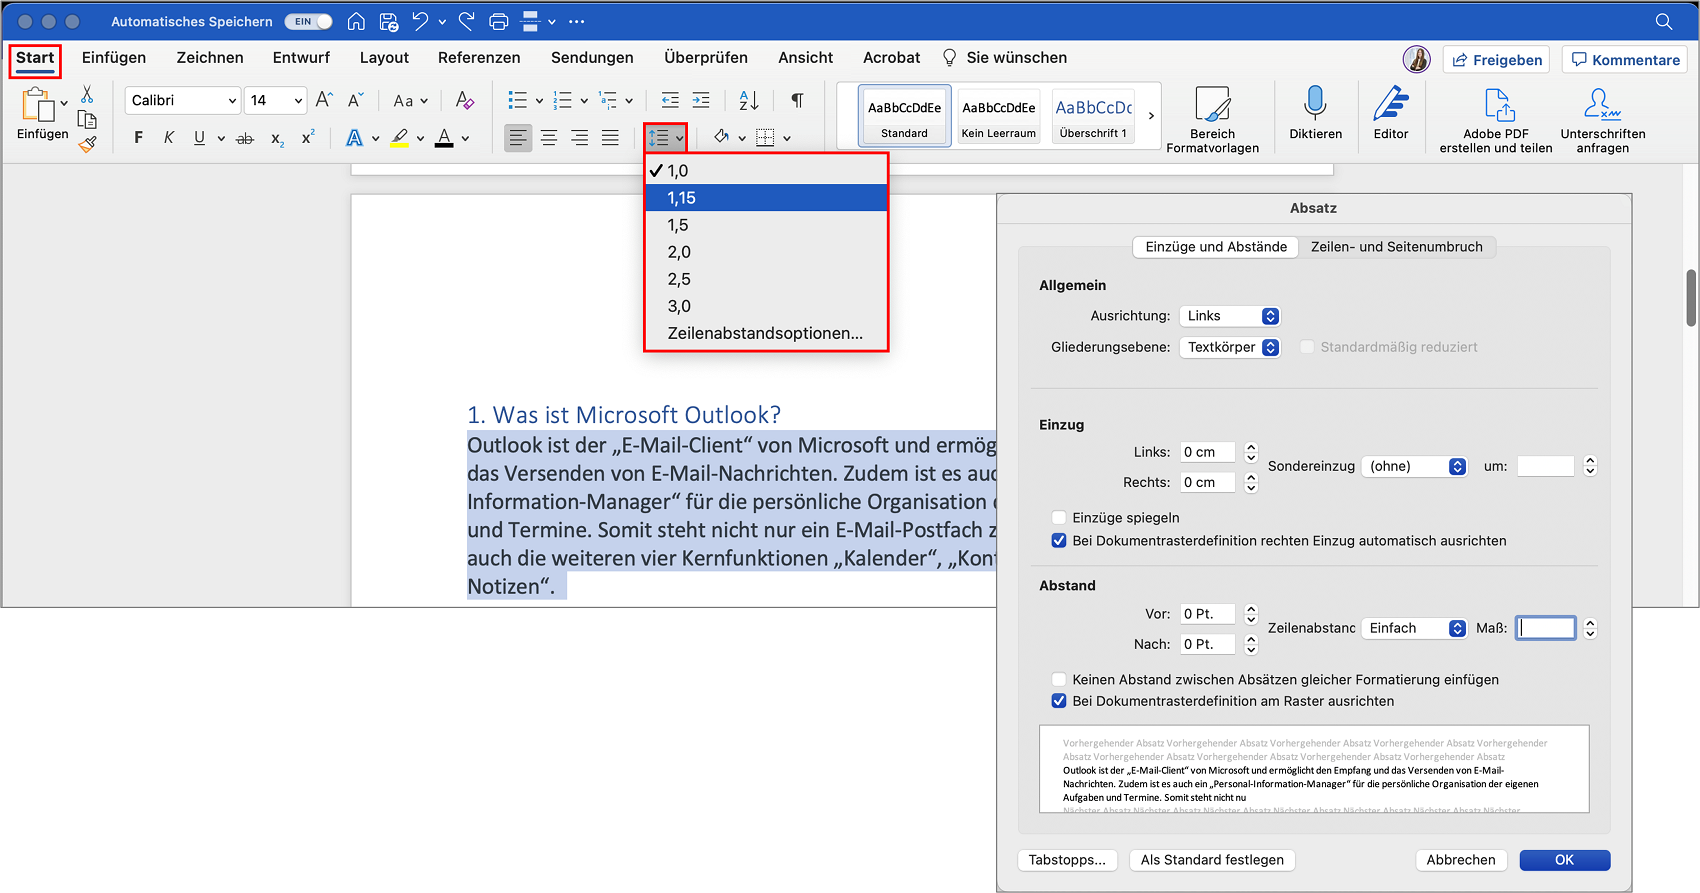Click Einzug Links value field
Screen dimensions: 1700x893
click(x=1207, y=452)
